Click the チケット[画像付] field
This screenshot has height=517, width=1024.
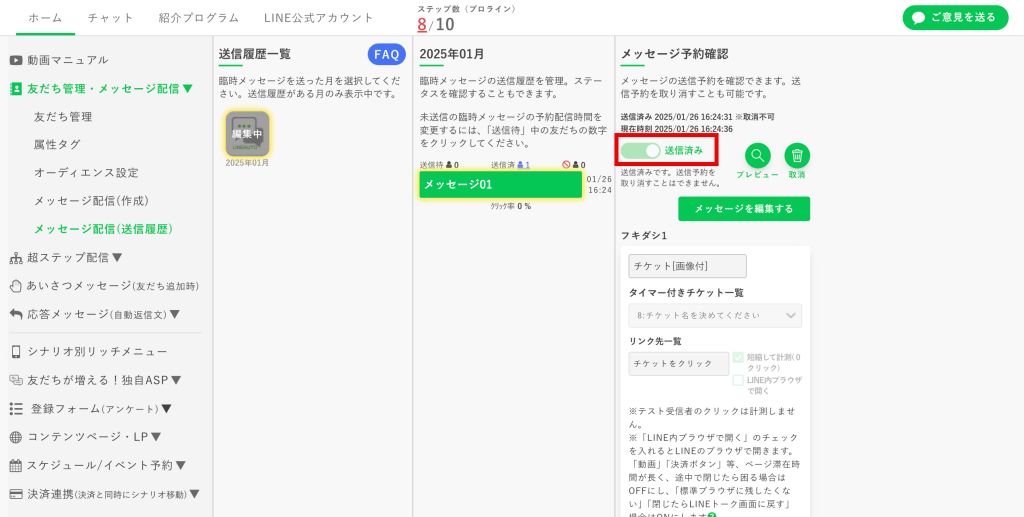688,266
